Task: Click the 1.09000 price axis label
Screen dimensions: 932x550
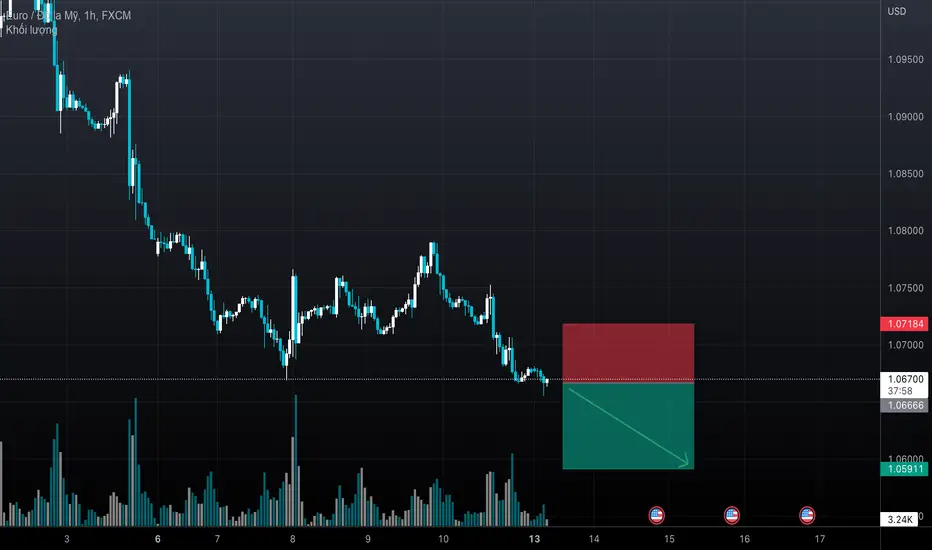Action: coord(905,117)
